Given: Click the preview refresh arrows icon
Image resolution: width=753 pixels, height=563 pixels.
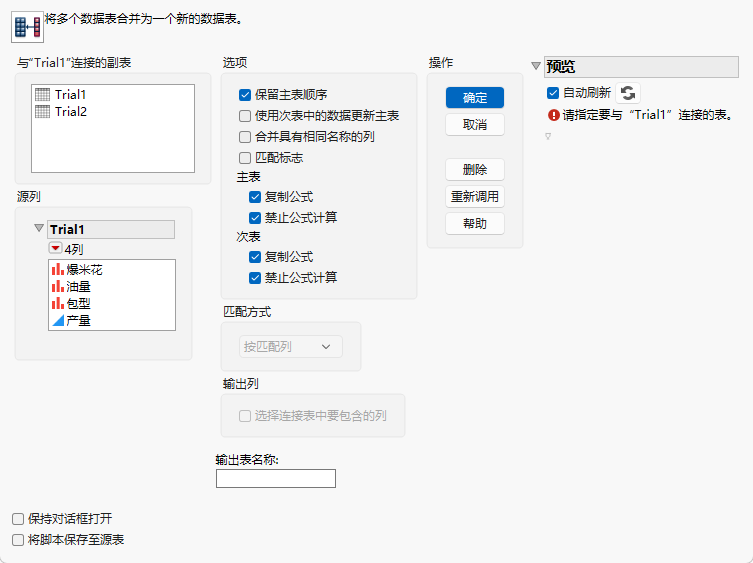Looking at the screenshot, I should [x=628, y=93].
